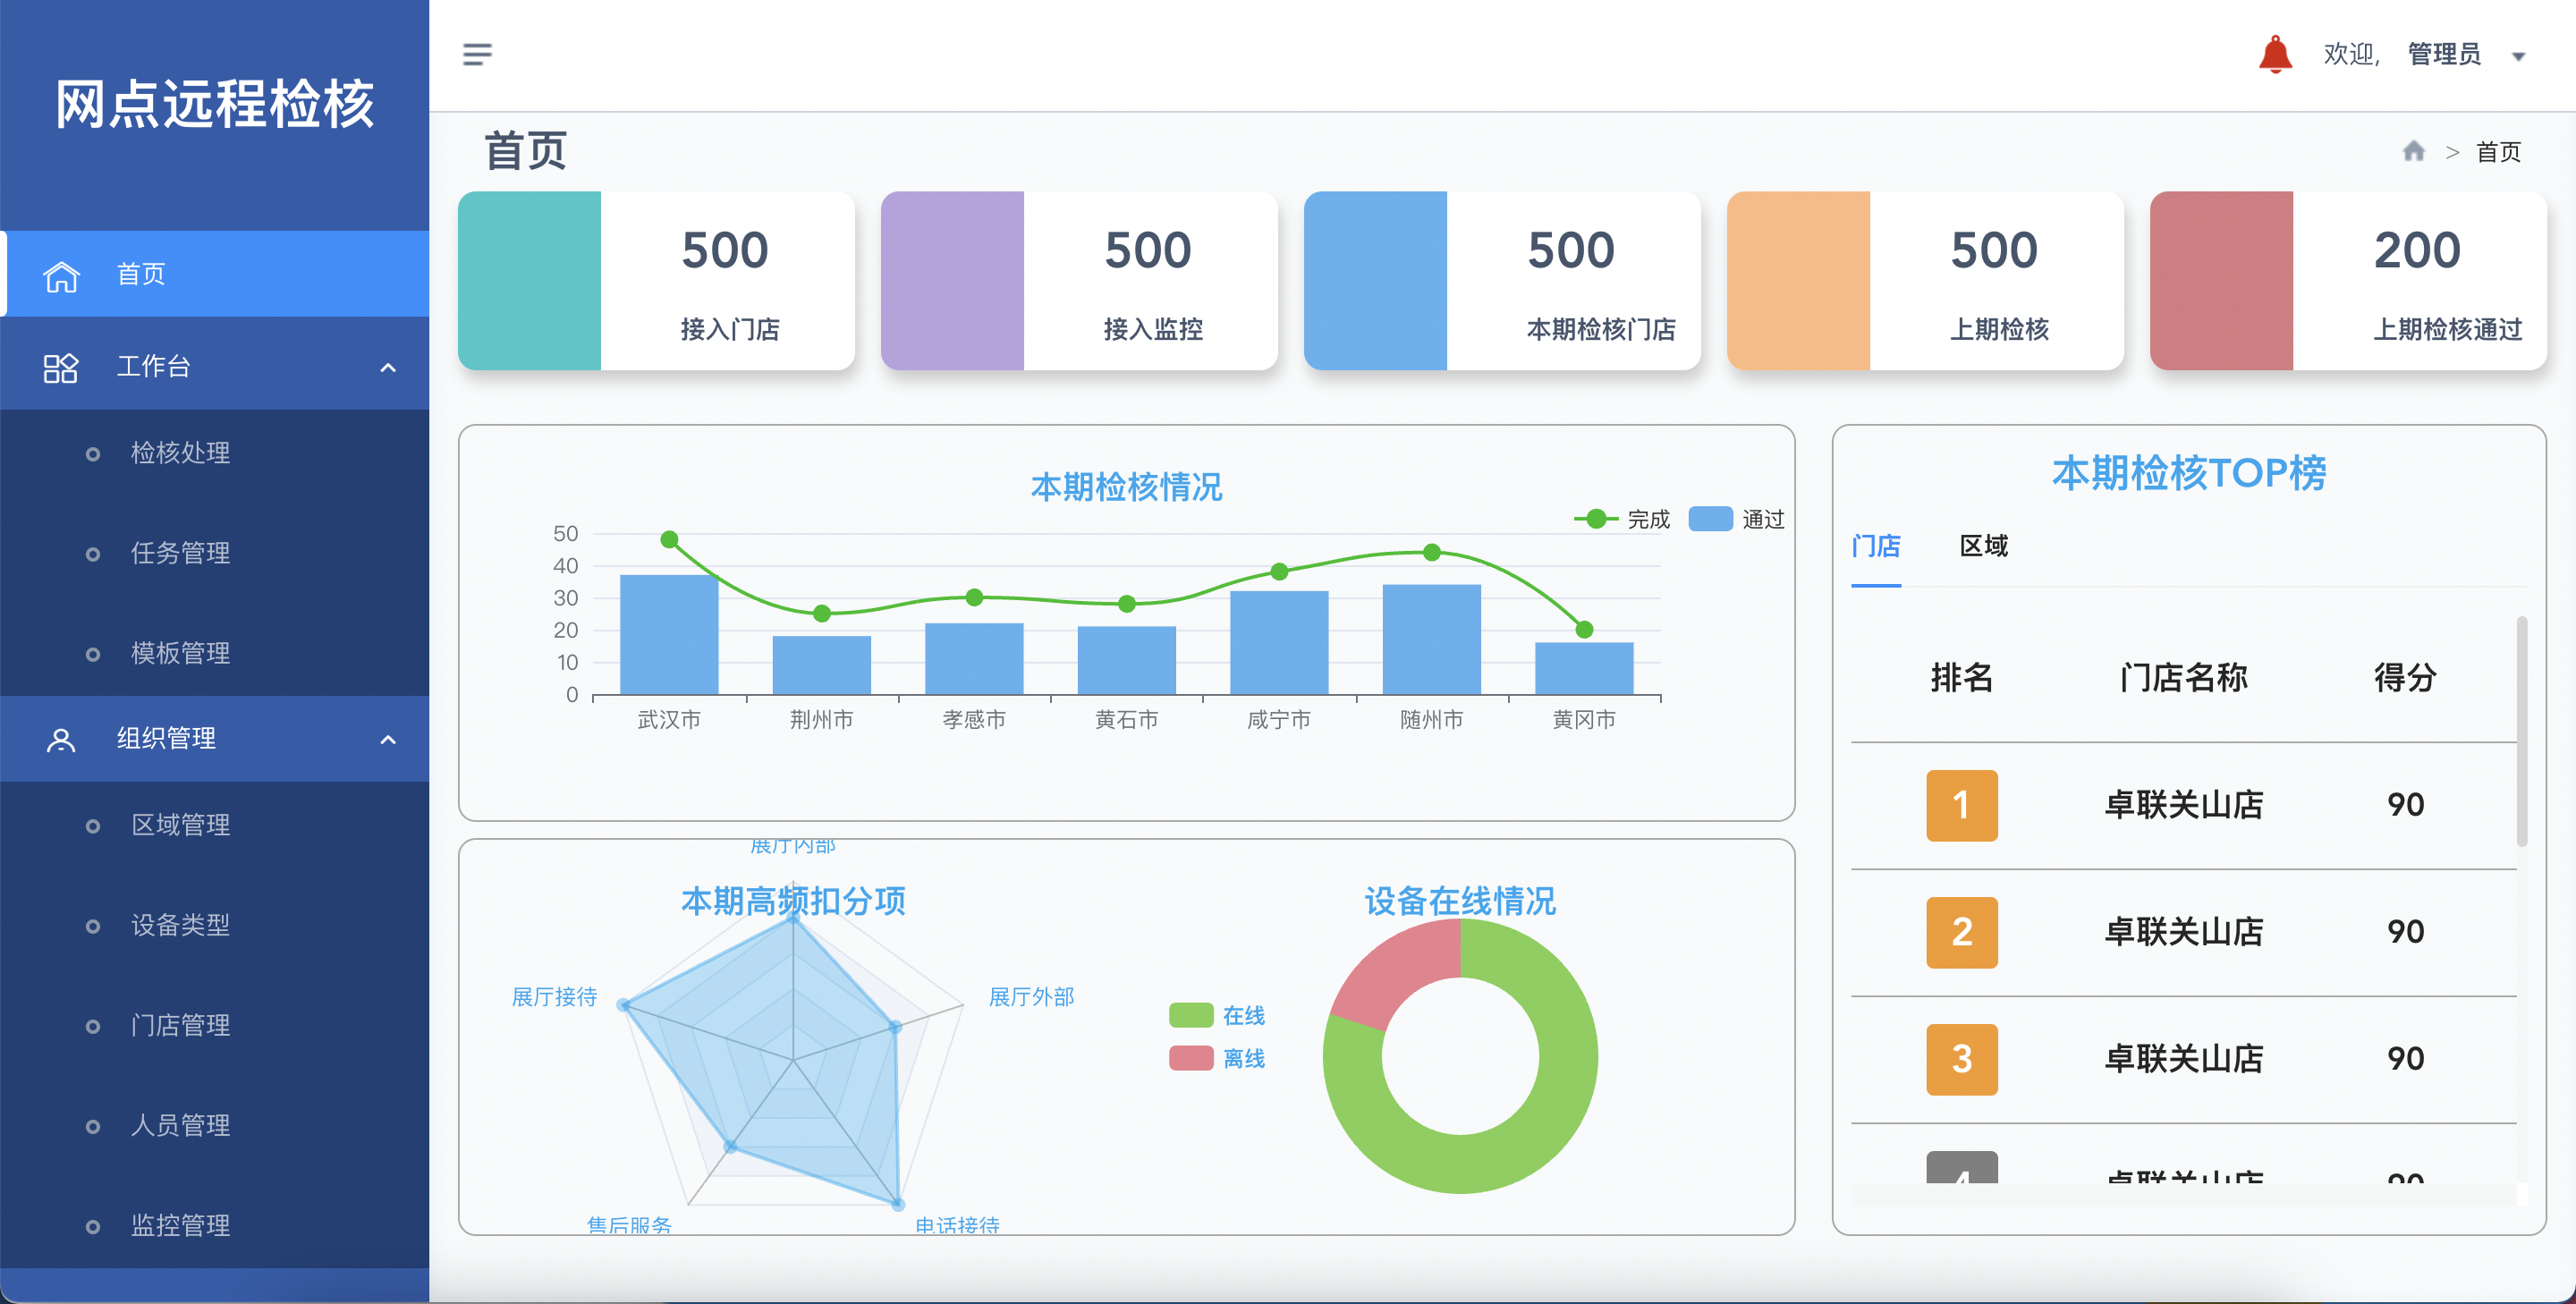Click the 随州市 bar in chart
The image size is (2576, 1304).
point(1431,640)
